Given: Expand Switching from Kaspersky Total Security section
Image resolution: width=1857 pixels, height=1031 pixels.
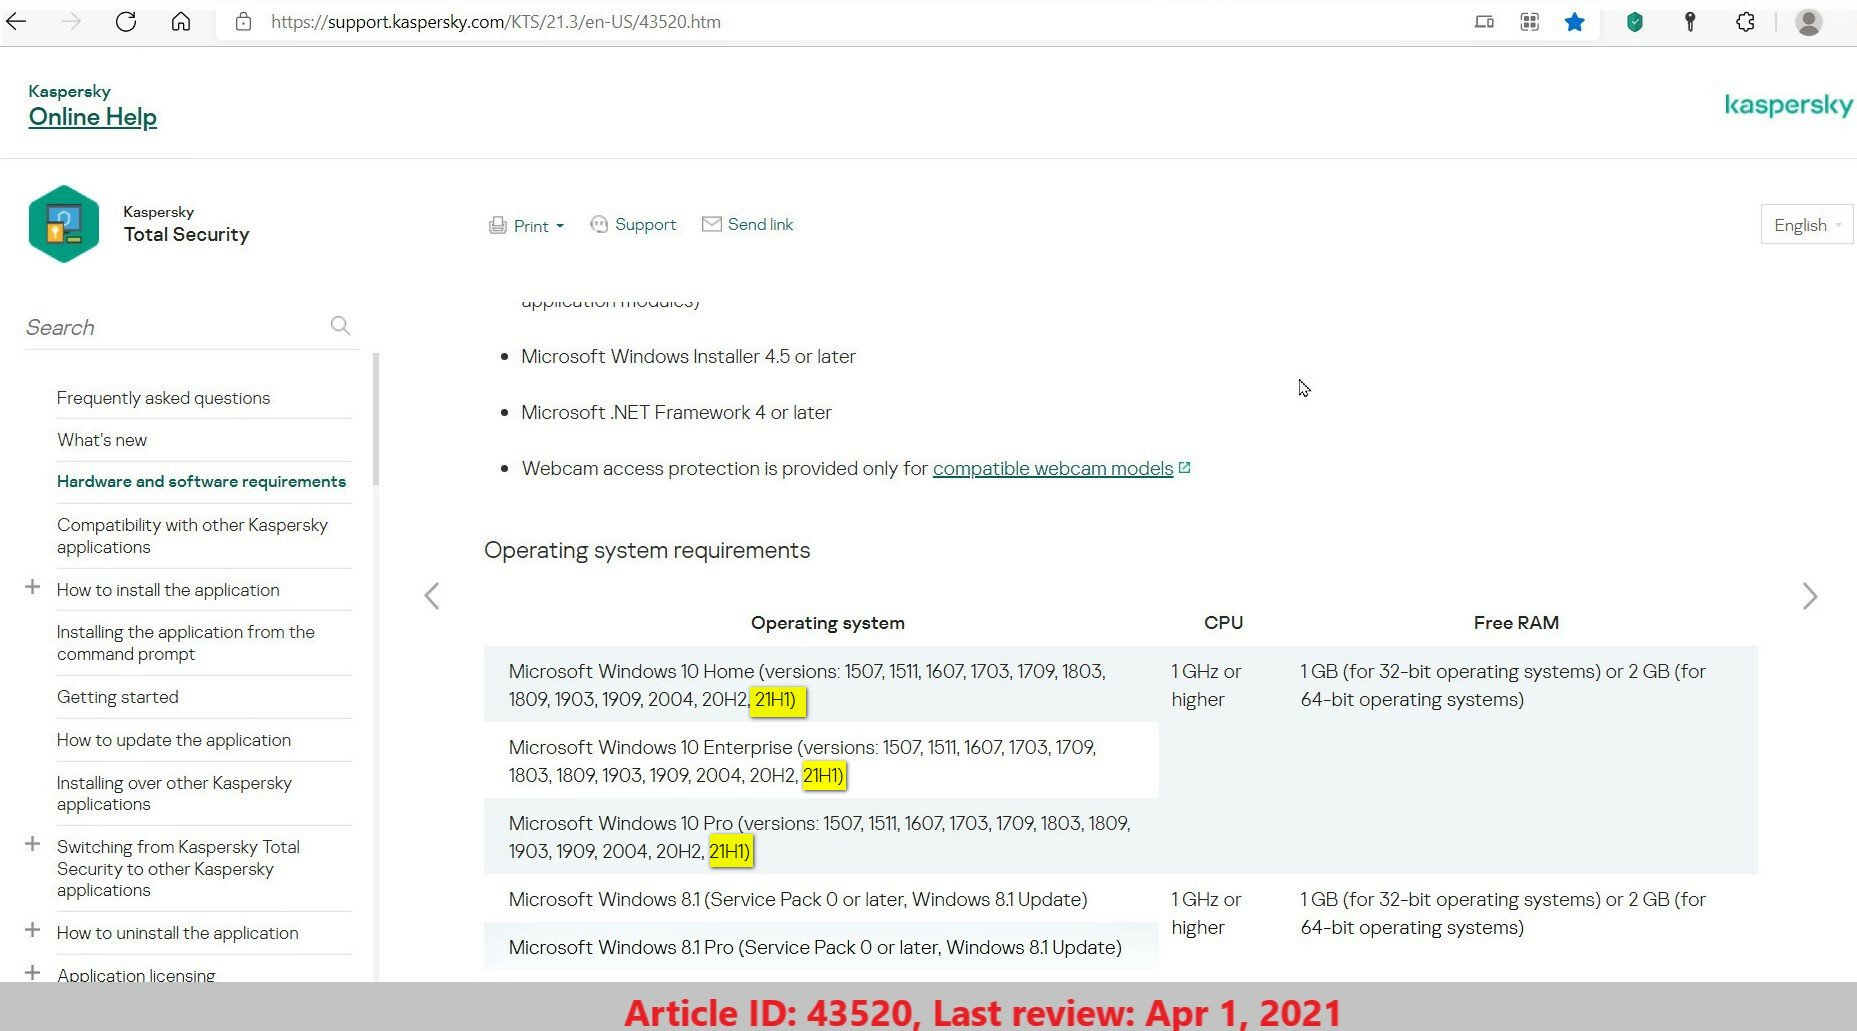Looking at the screenshot, I should (x=32, y=845).
